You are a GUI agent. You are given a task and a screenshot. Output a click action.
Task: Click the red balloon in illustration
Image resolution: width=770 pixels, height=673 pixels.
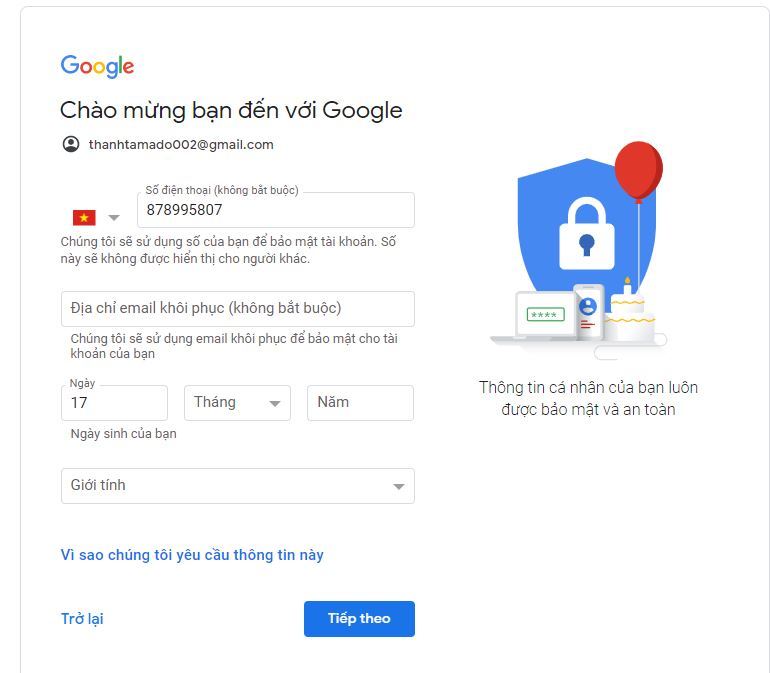click(638, 171)
